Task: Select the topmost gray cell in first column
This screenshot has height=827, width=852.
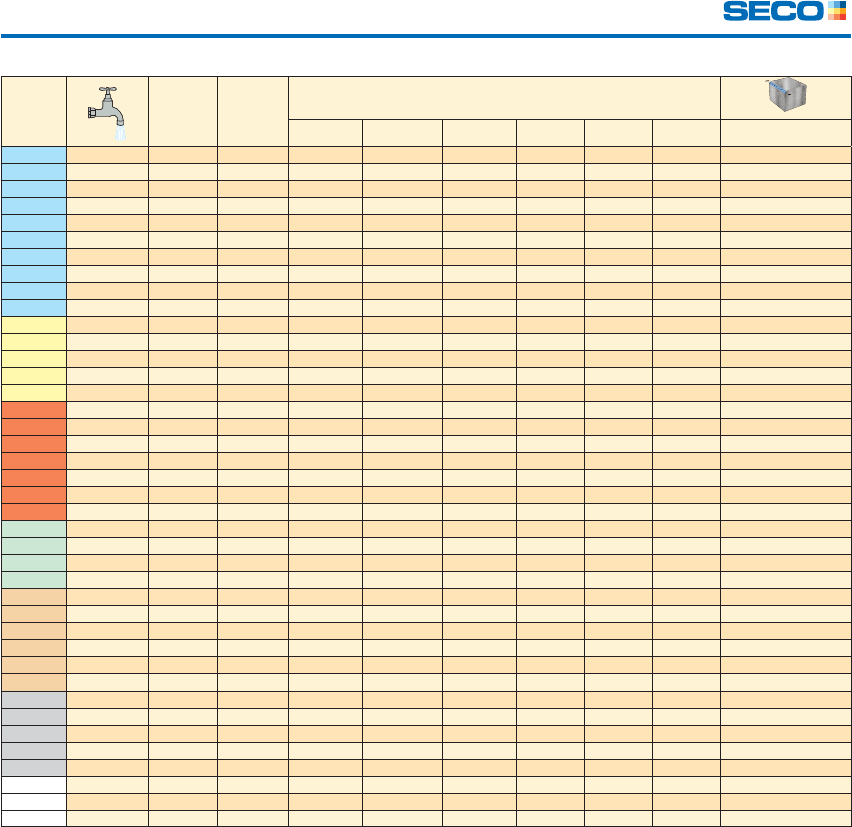Action: [x=34, y=699]
